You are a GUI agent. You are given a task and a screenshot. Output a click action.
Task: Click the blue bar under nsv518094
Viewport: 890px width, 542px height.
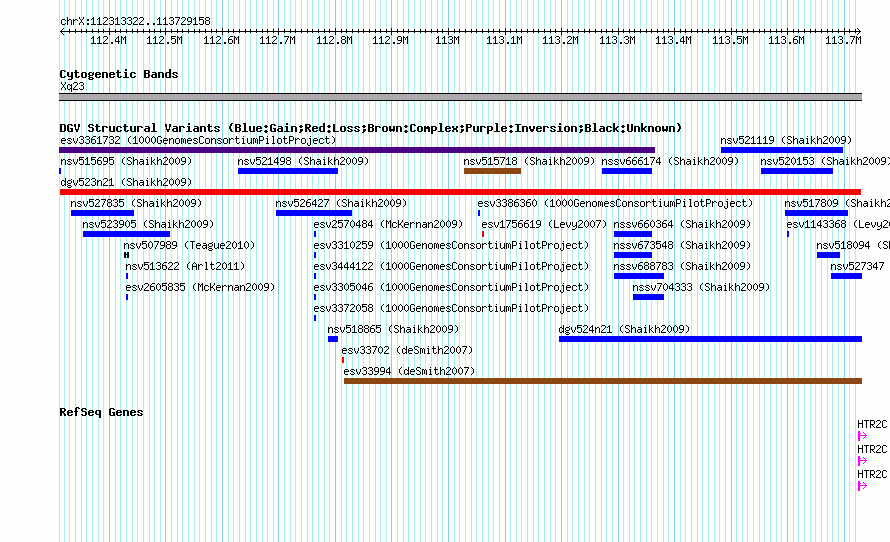(828, 255)
